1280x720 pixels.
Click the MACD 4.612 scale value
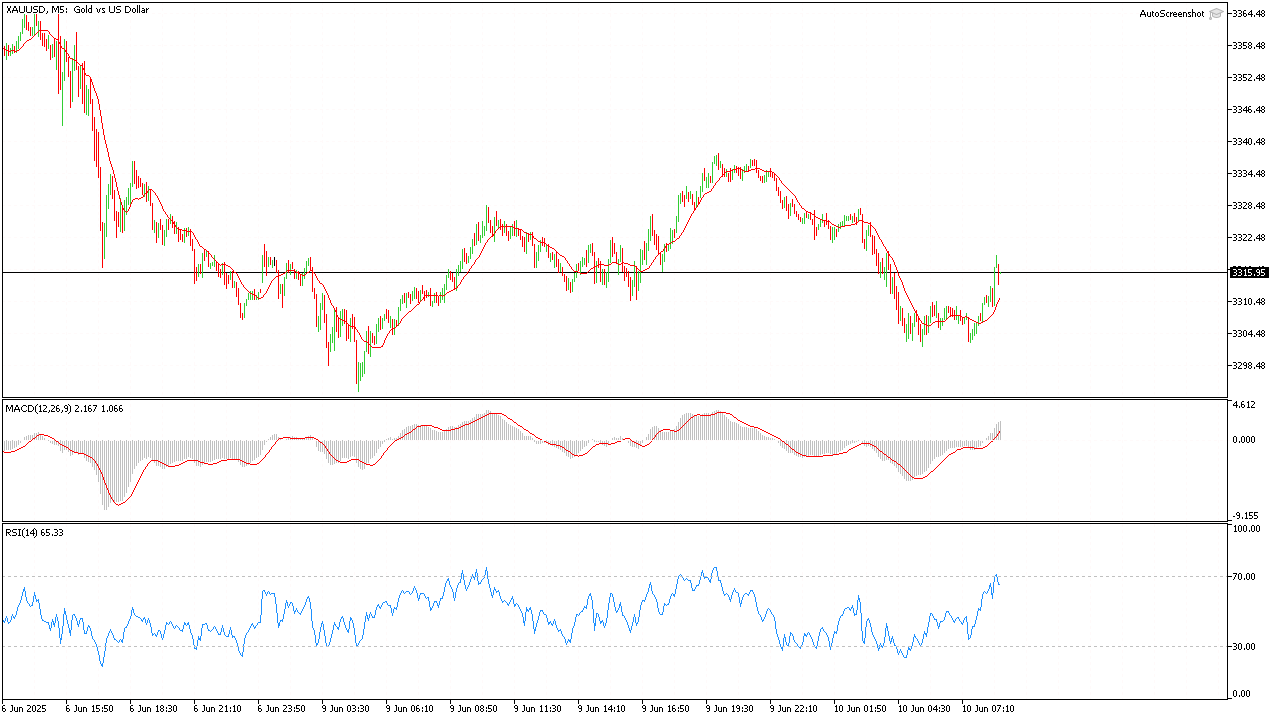(x=1245, y=405)
